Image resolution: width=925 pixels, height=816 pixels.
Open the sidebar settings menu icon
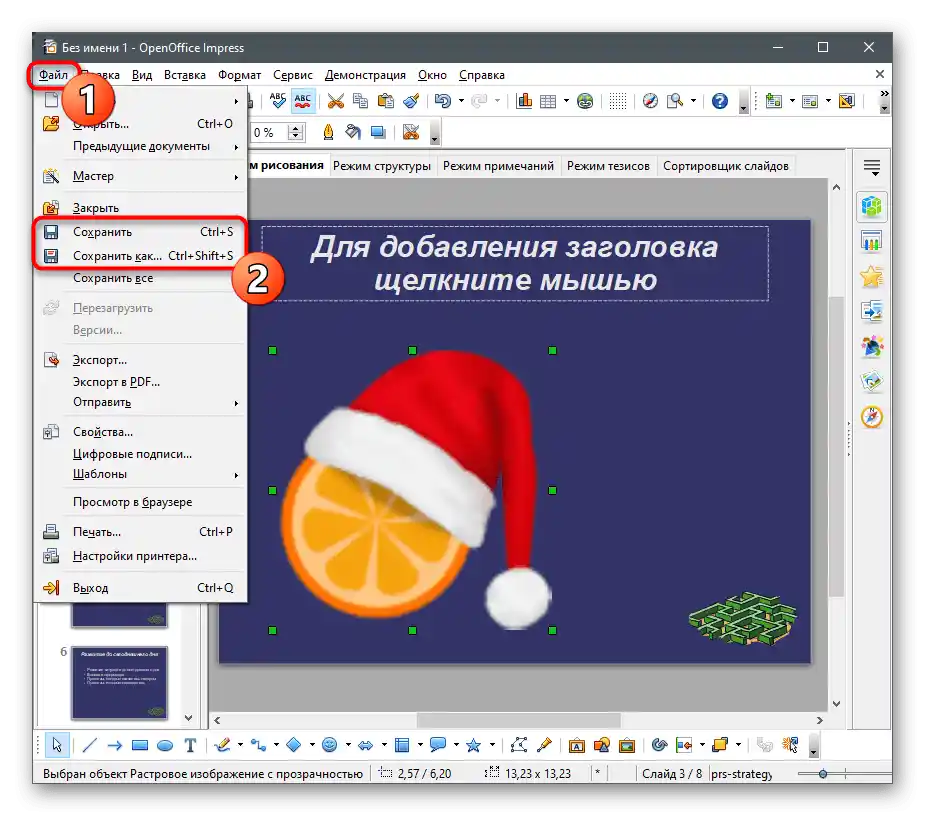872,168
